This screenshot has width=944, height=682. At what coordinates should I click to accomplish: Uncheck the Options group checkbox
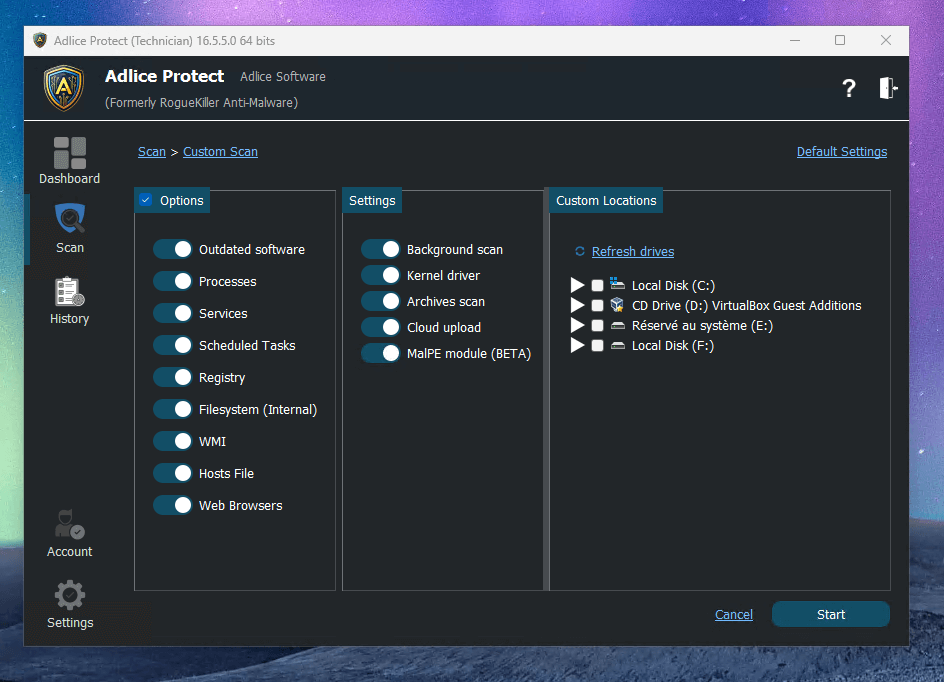point(146,200)
